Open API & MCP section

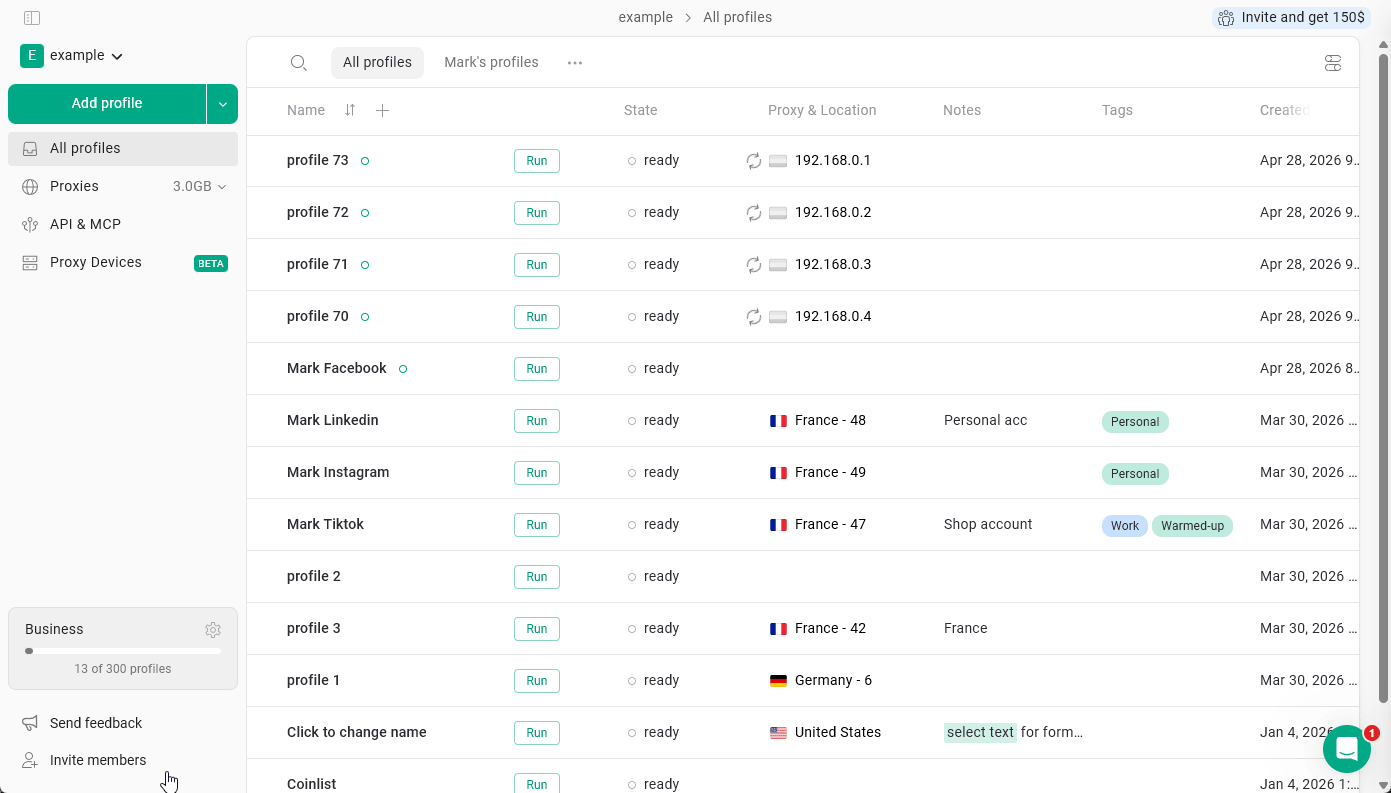(123, 225)
